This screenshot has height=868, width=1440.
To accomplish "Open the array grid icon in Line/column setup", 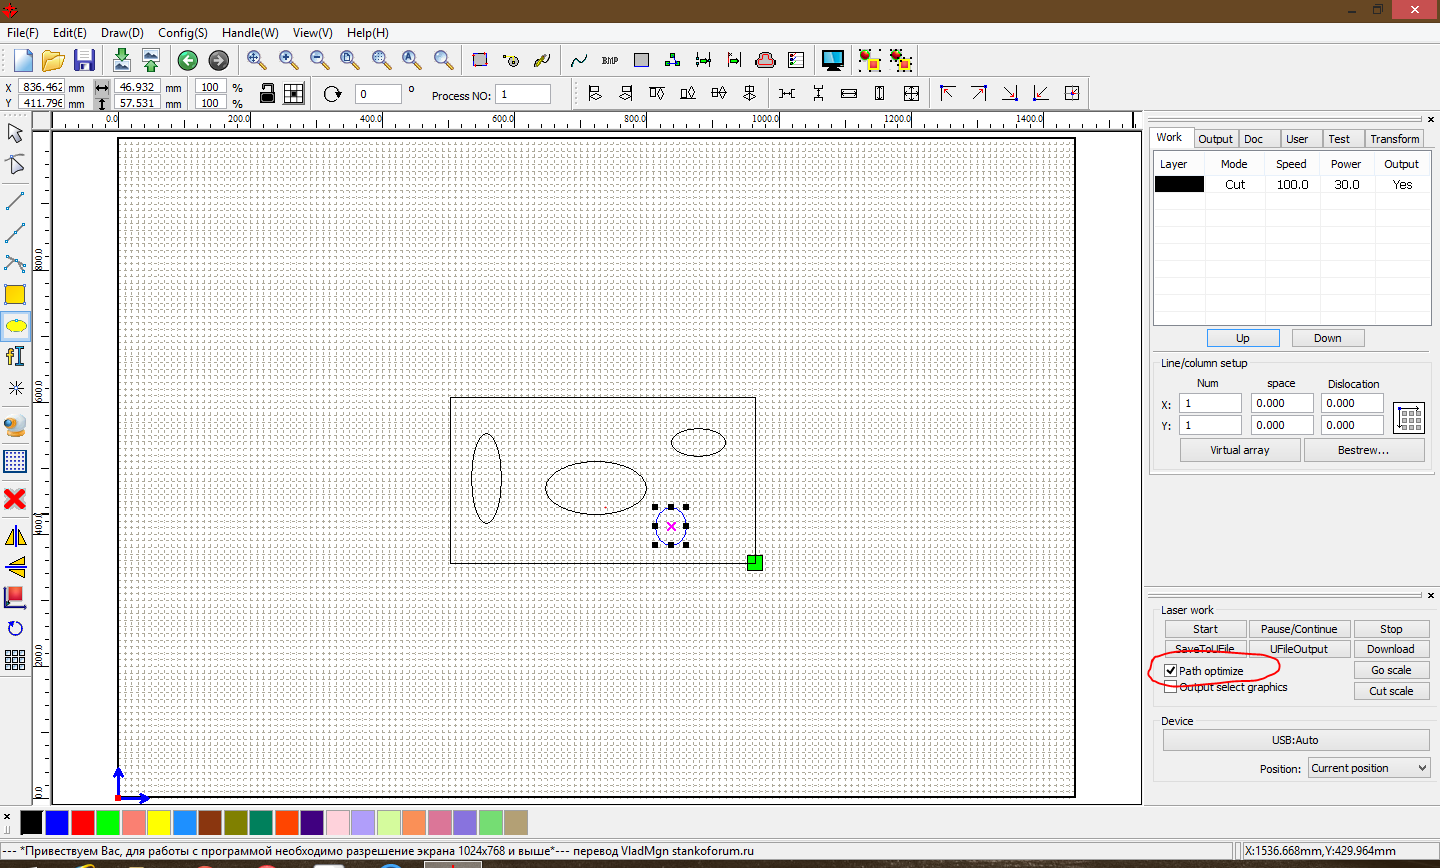I will (x=1409, y=418).
